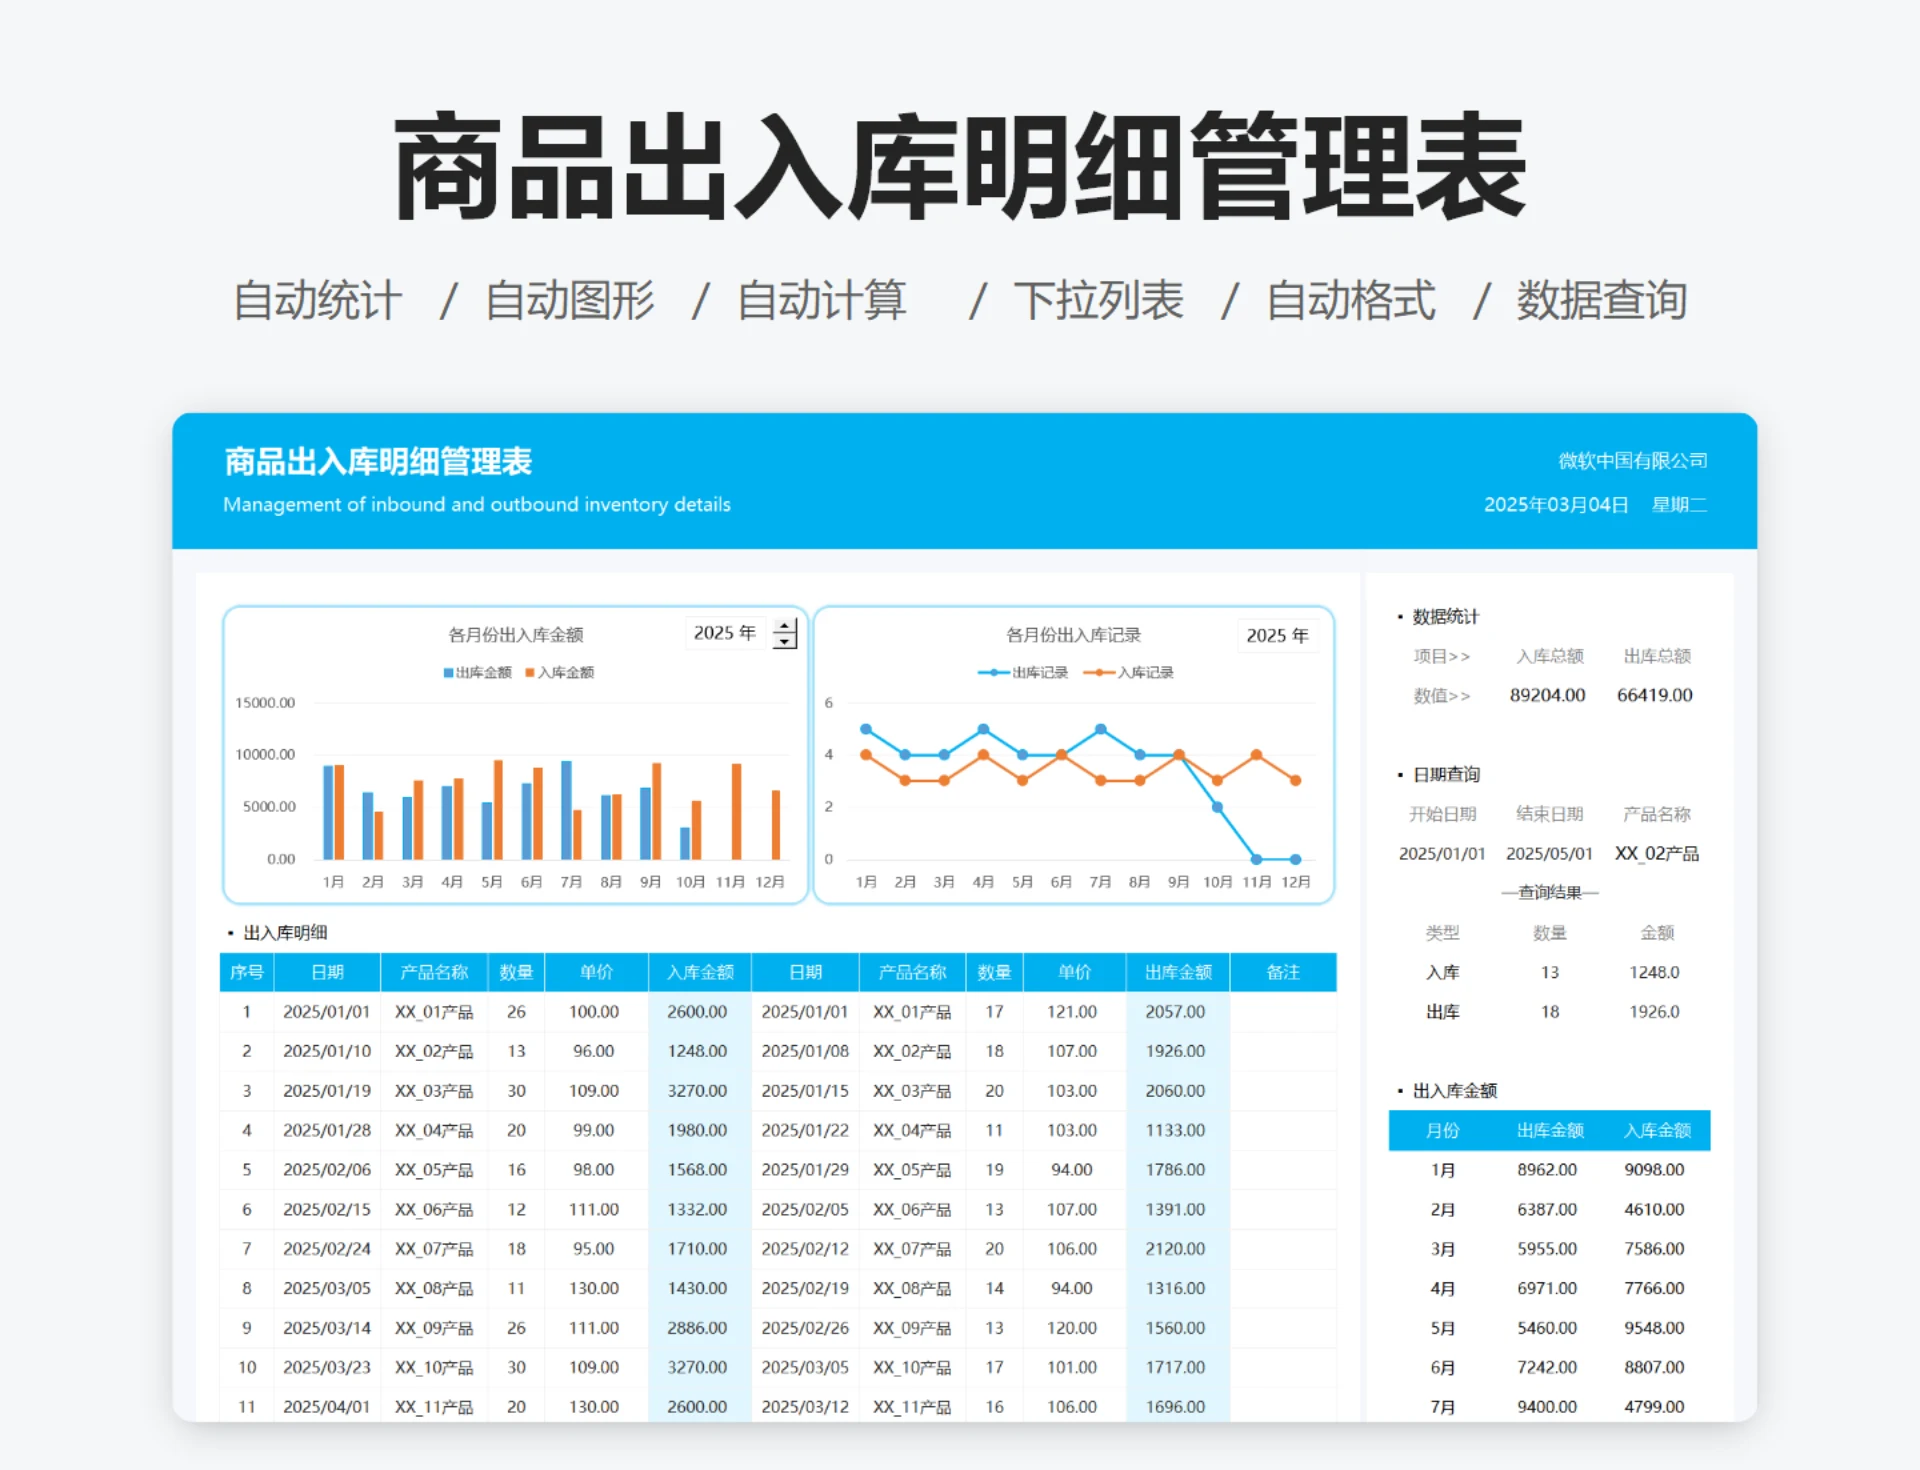Click the spinner down arrow to decrease year
This screenshot has width=1920, height=1470.
[x=786, y=640]
